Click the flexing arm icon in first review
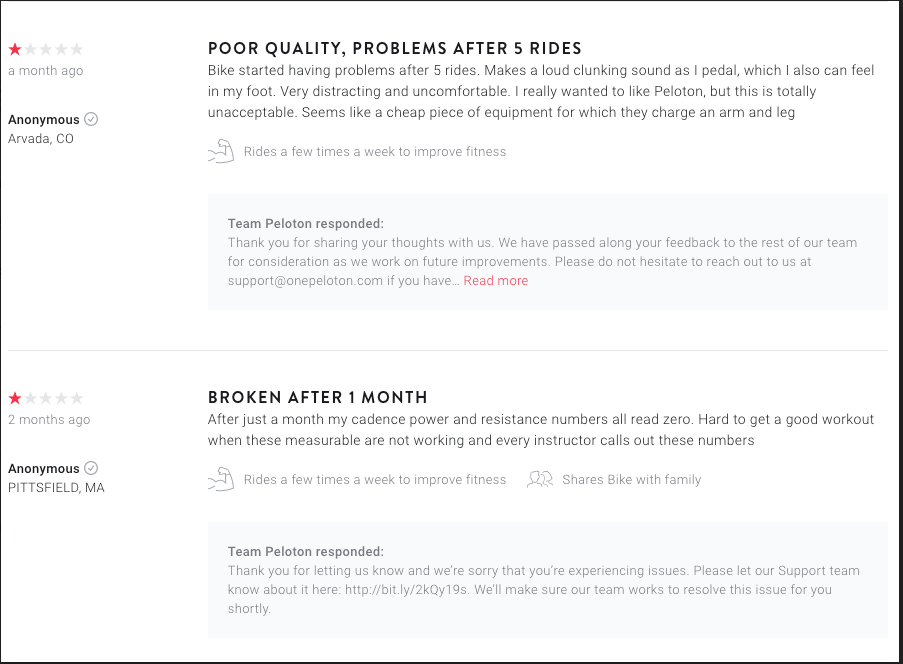The width and height of the screenshot is (903, 664). click(x=221, y=151)
